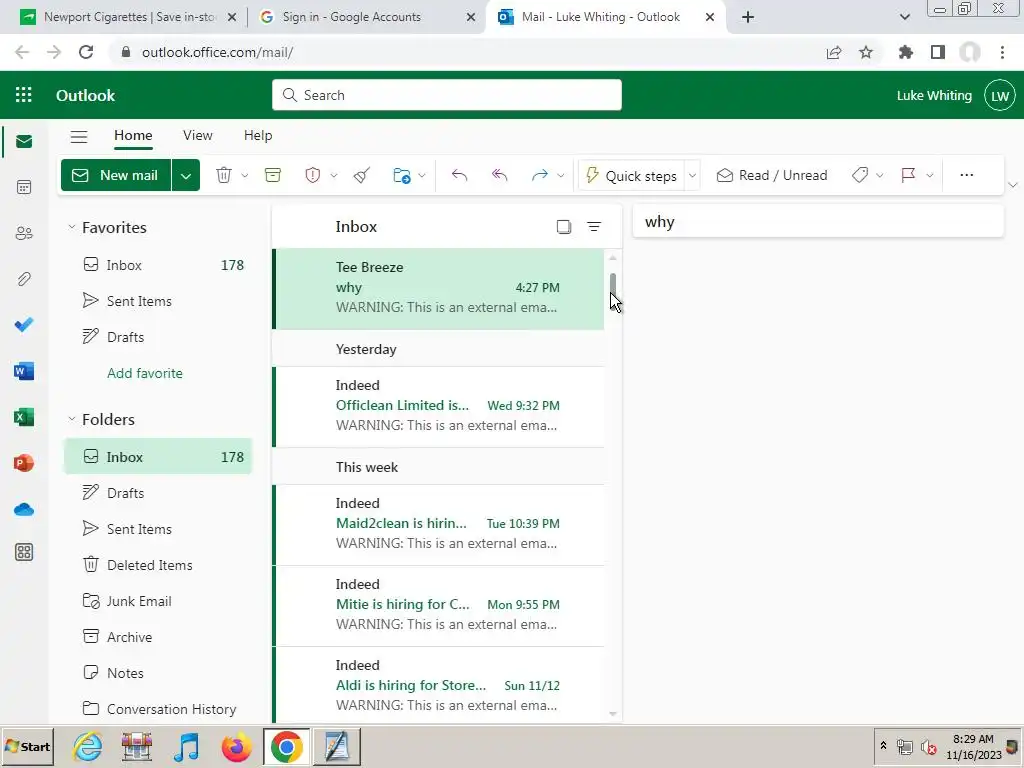Open More apps in the rail

[x=24, y=552]
